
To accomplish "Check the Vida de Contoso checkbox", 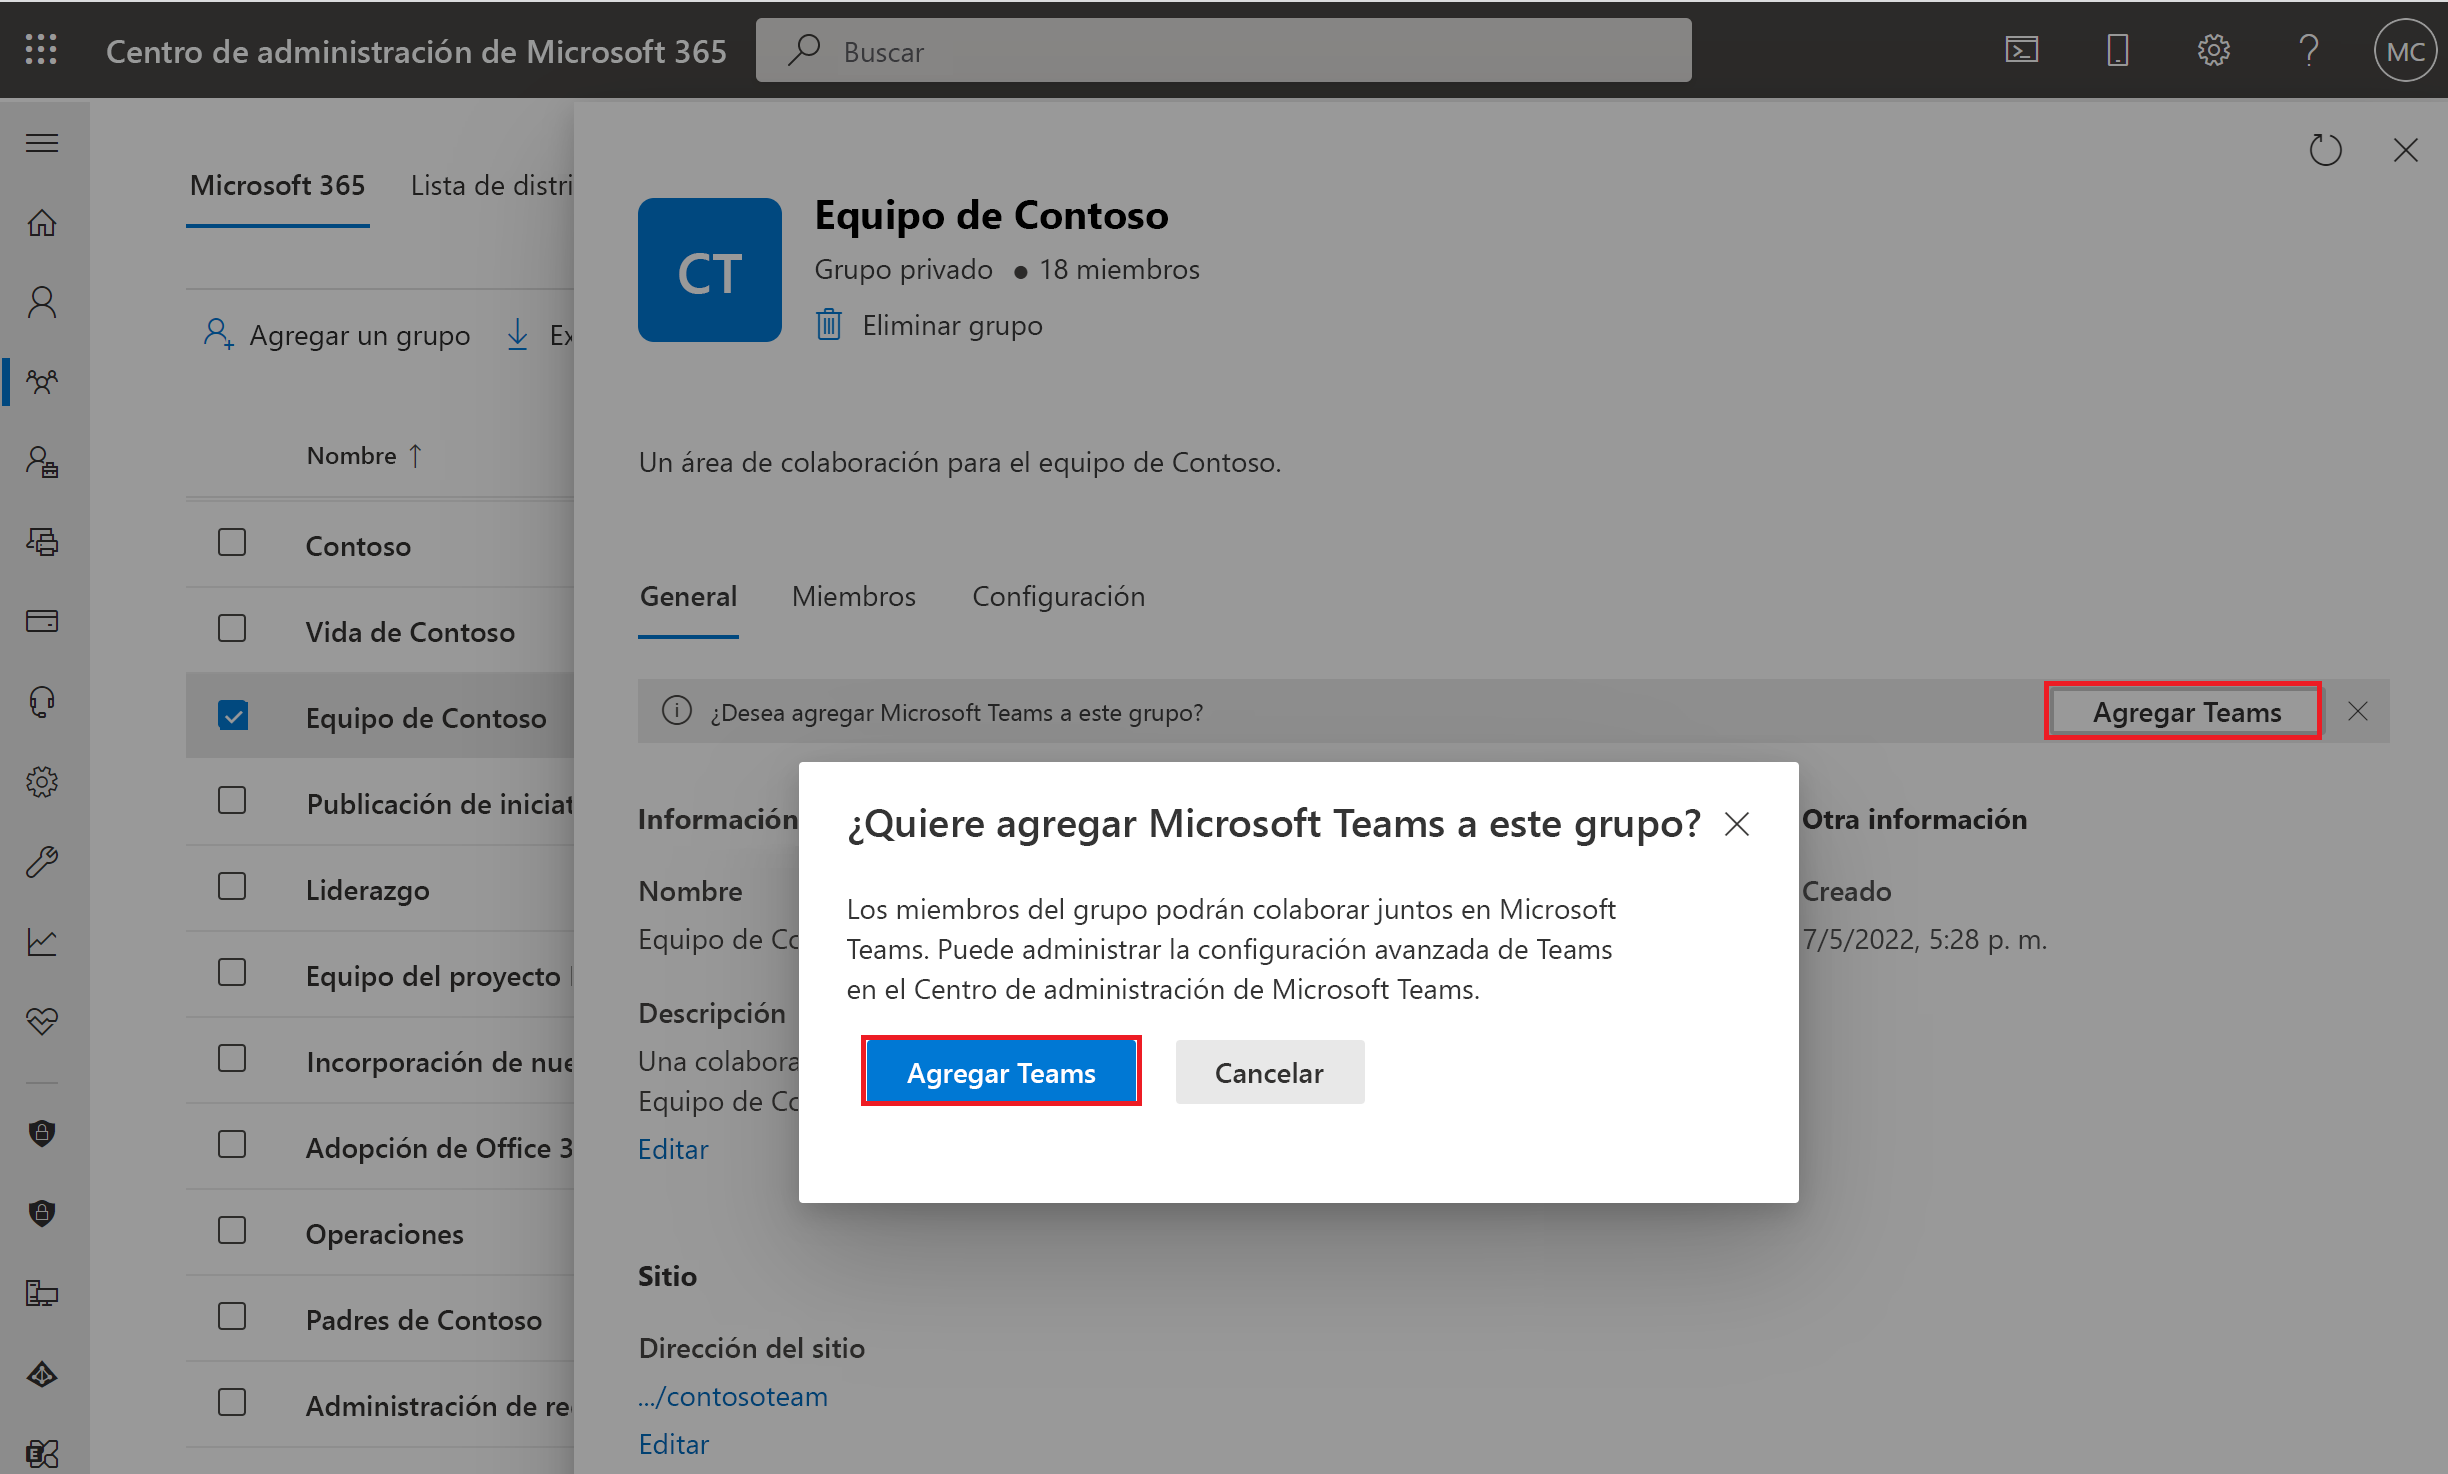I will pos(232,628).
